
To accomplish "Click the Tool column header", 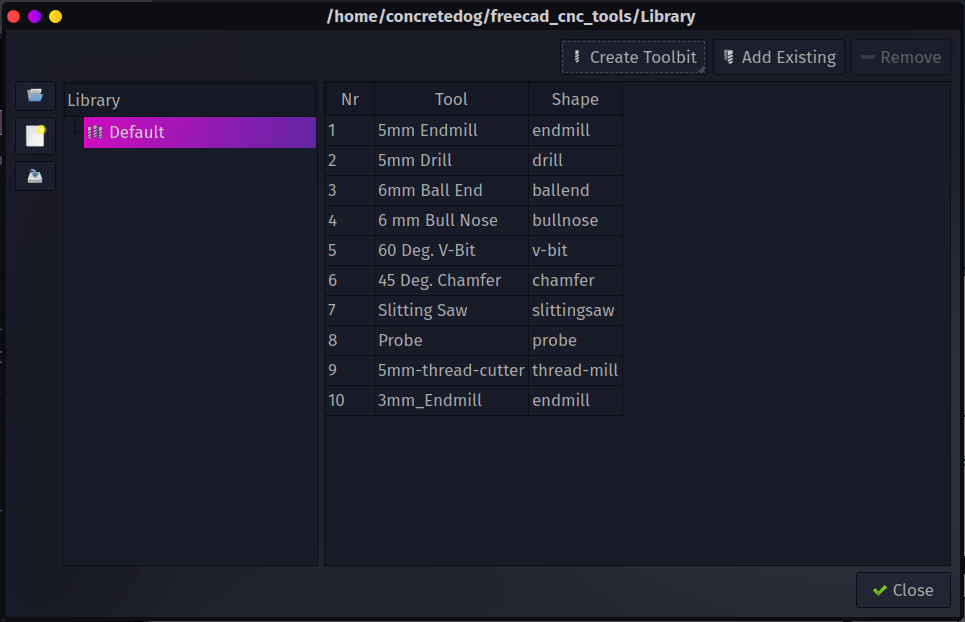I will (450, 99).
